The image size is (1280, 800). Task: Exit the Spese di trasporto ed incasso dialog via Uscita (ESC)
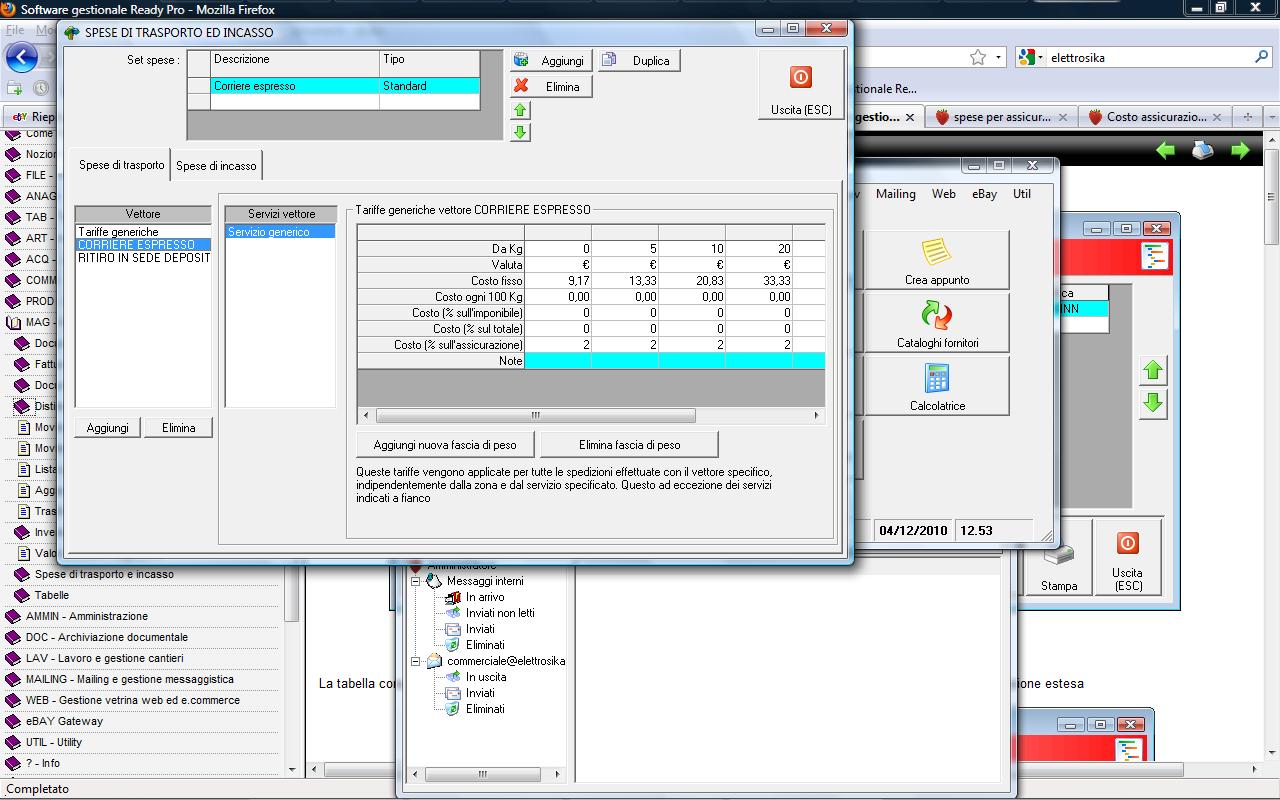[x=801, y=85]
